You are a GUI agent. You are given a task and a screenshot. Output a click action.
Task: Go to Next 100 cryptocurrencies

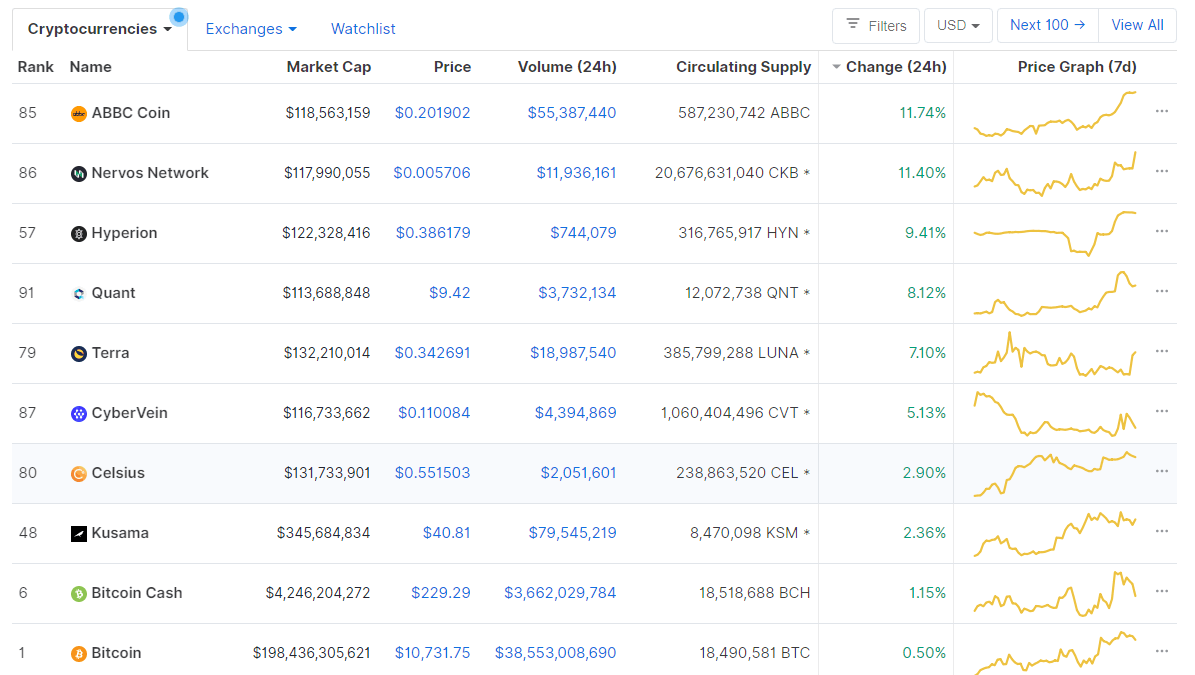1048,25
